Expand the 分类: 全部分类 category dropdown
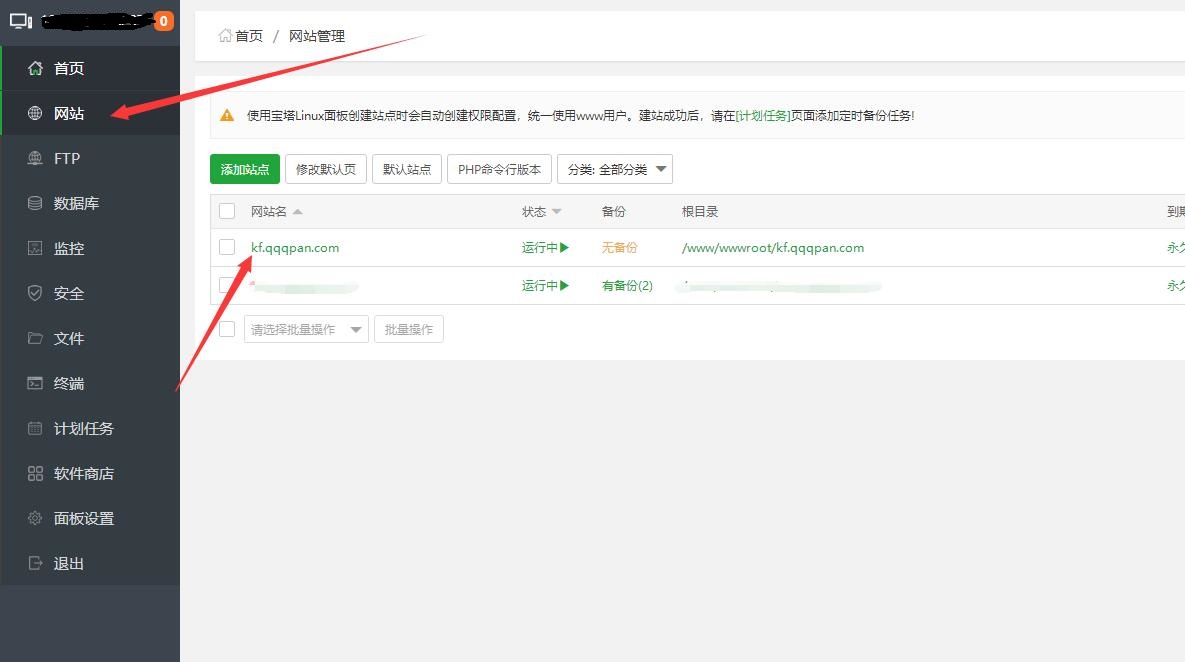 coord(614,169)
